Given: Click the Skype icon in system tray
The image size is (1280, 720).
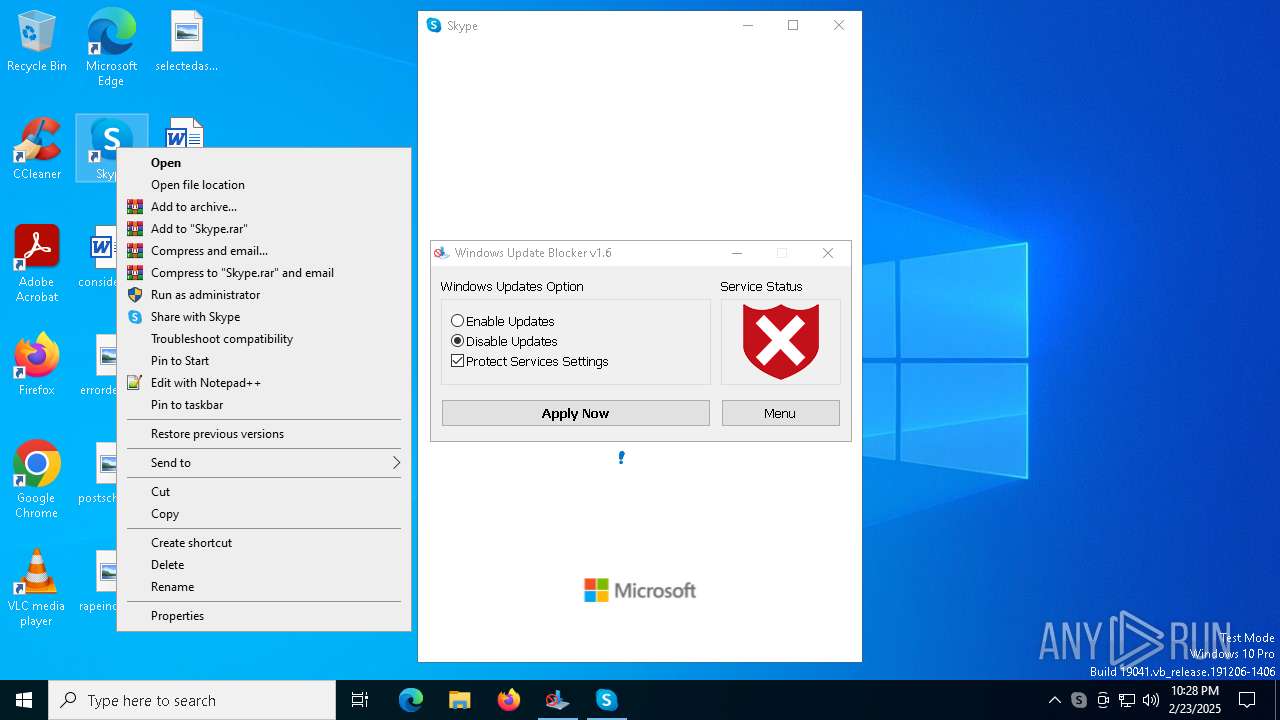Looking at the screenshot, I should 1079,700.
